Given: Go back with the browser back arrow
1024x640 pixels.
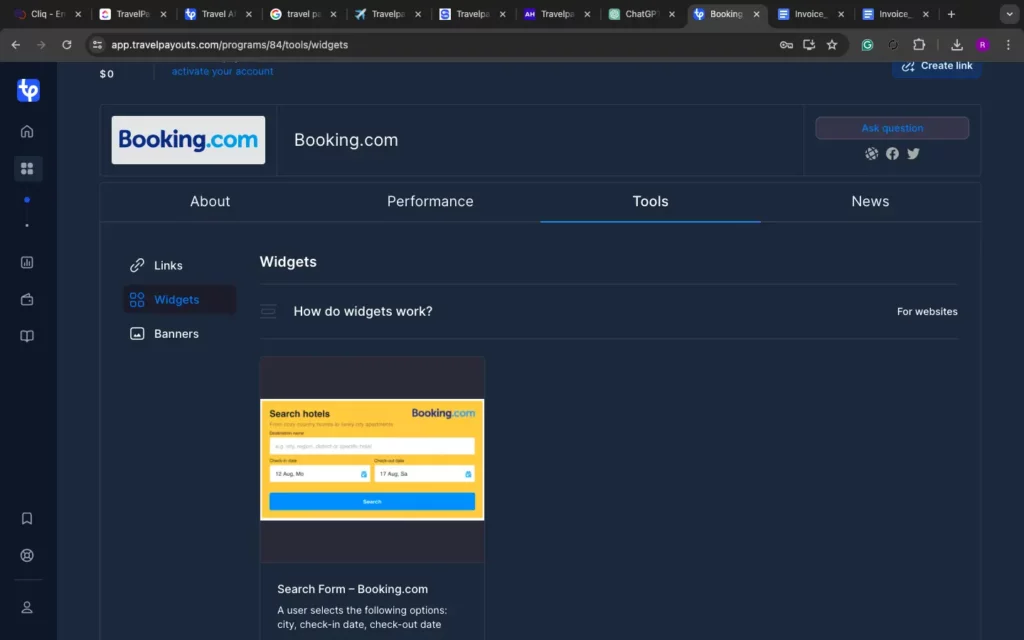Looking at the screenshot, I should (x=16, y=44).
